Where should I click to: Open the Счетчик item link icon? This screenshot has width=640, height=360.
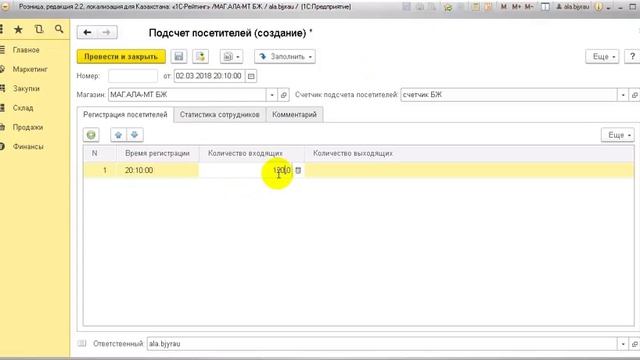coord(635,95)
